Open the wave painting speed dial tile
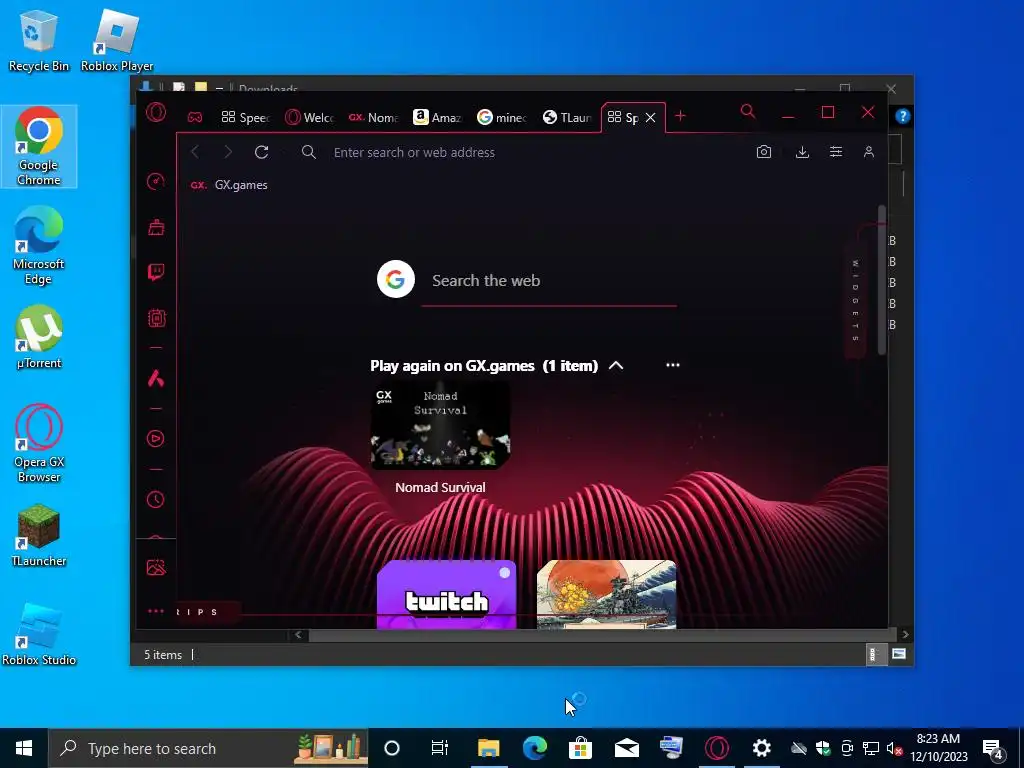1024x768 pixels. (607, 594)
